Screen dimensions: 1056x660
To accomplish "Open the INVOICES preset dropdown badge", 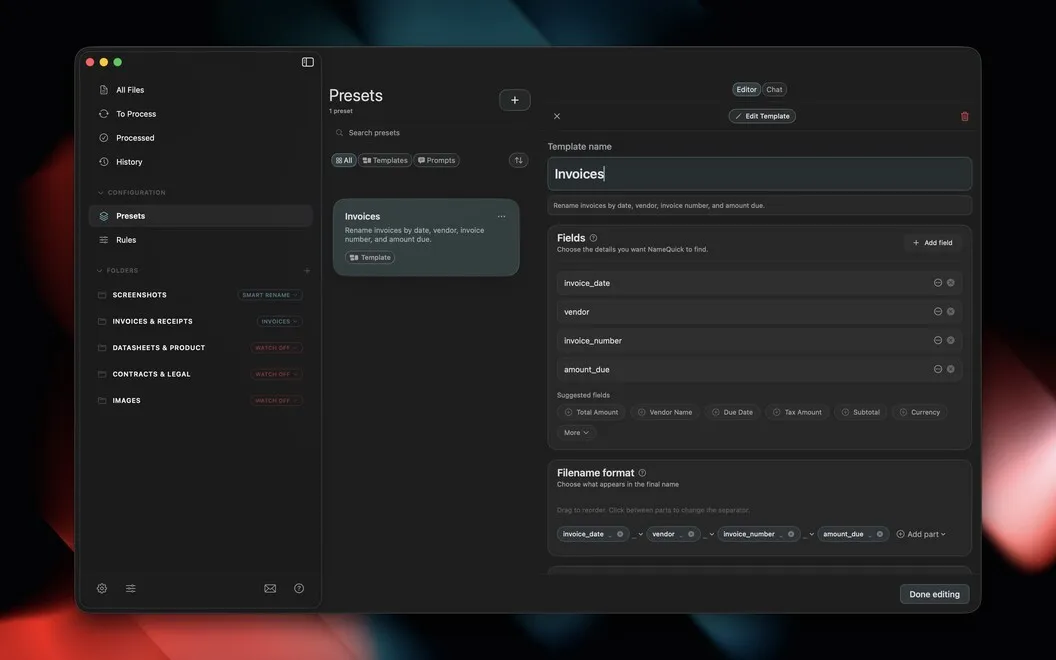I will pyautogui.click(x=279, y=321).
